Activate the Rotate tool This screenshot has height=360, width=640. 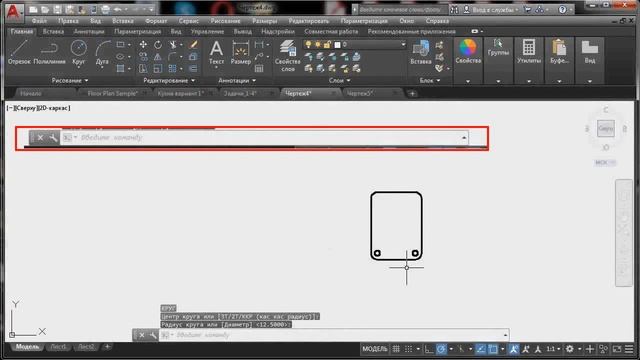158,44
